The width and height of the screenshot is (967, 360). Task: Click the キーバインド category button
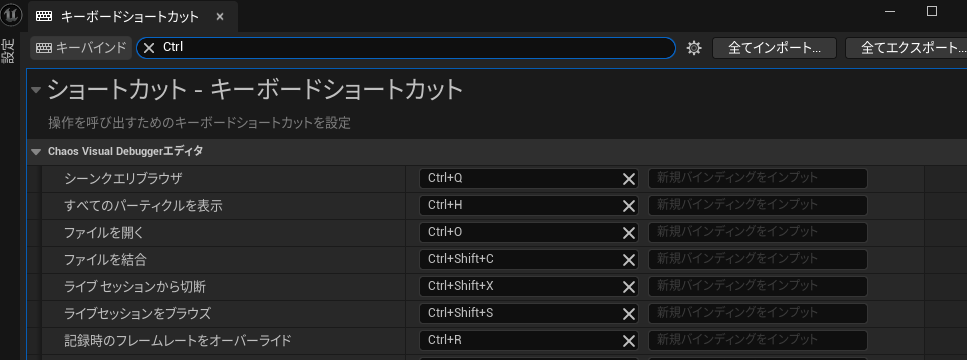coord(81,47)
